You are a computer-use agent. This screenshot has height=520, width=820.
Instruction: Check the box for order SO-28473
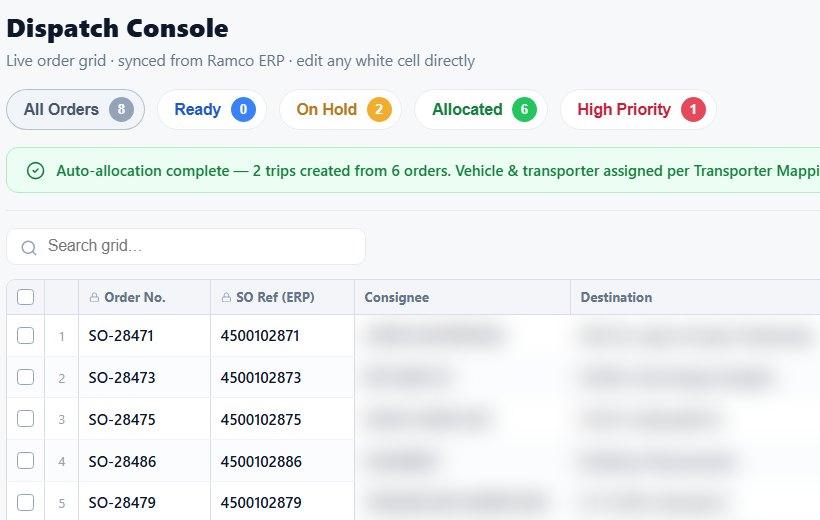point(26,377)
